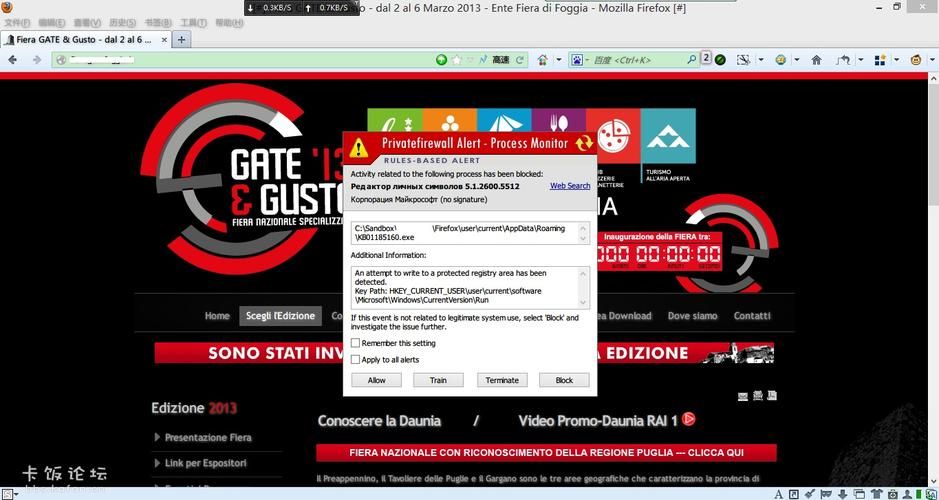Open Video Promo-Daunia RAI 1 link
This screenshot has height=500, width=939.
tap(598, 421)
